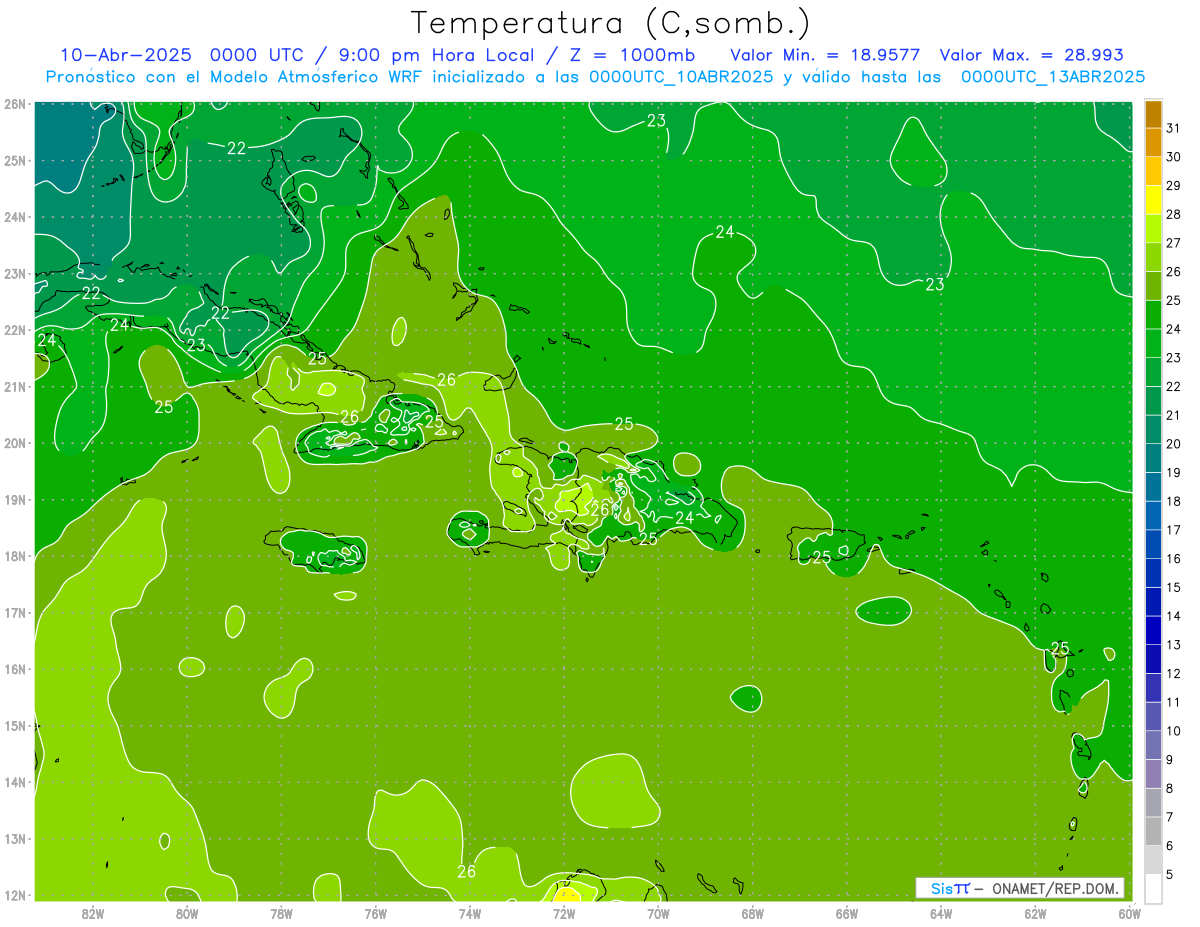Click the dark blue swatch between legend 13 and 14
1200x927 pixels.
click(x=1154, y=630)
